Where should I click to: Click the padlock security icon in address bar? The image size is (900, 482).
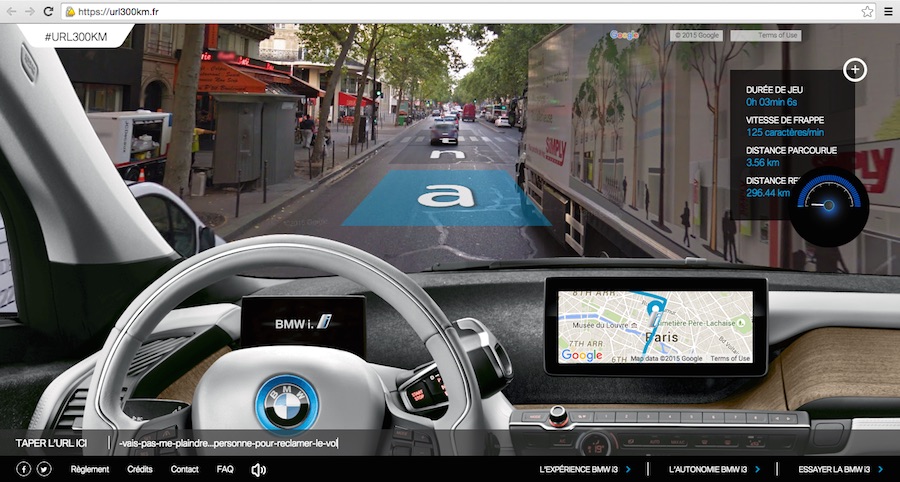(x=70, y=11)
